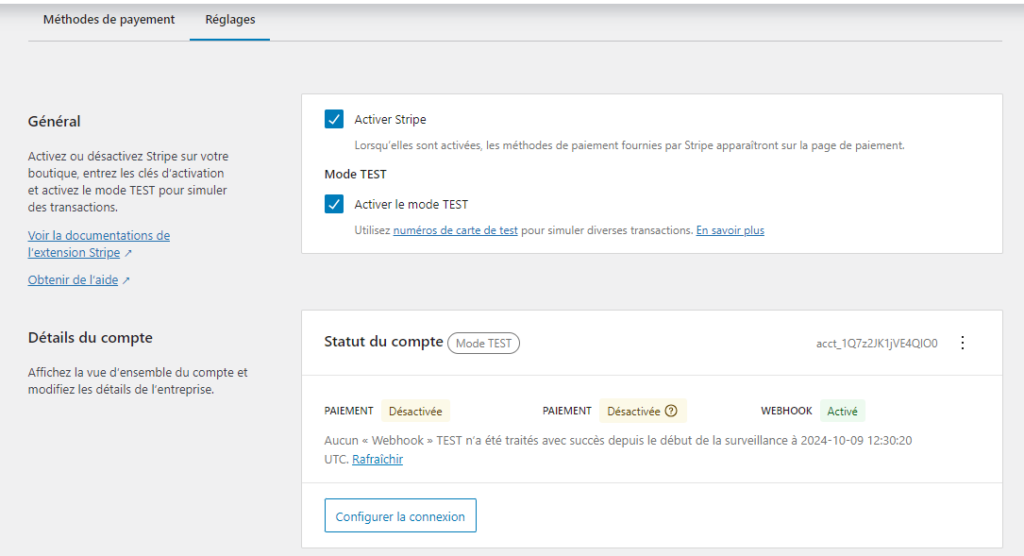Click the Rafraîchir link

[x=377, y=460]
